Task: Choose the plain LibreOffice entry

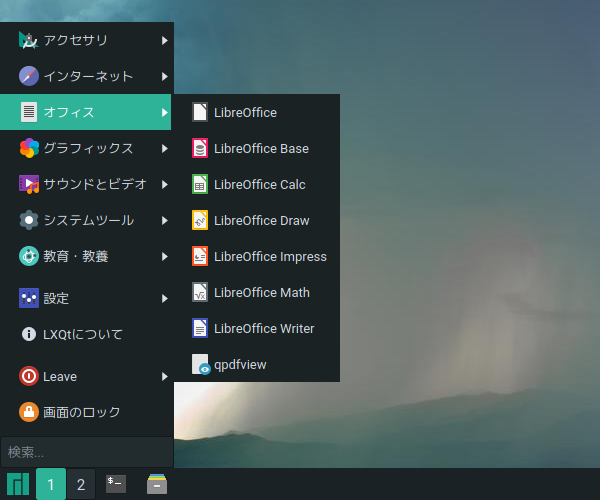Action: (x=257, y=112)
